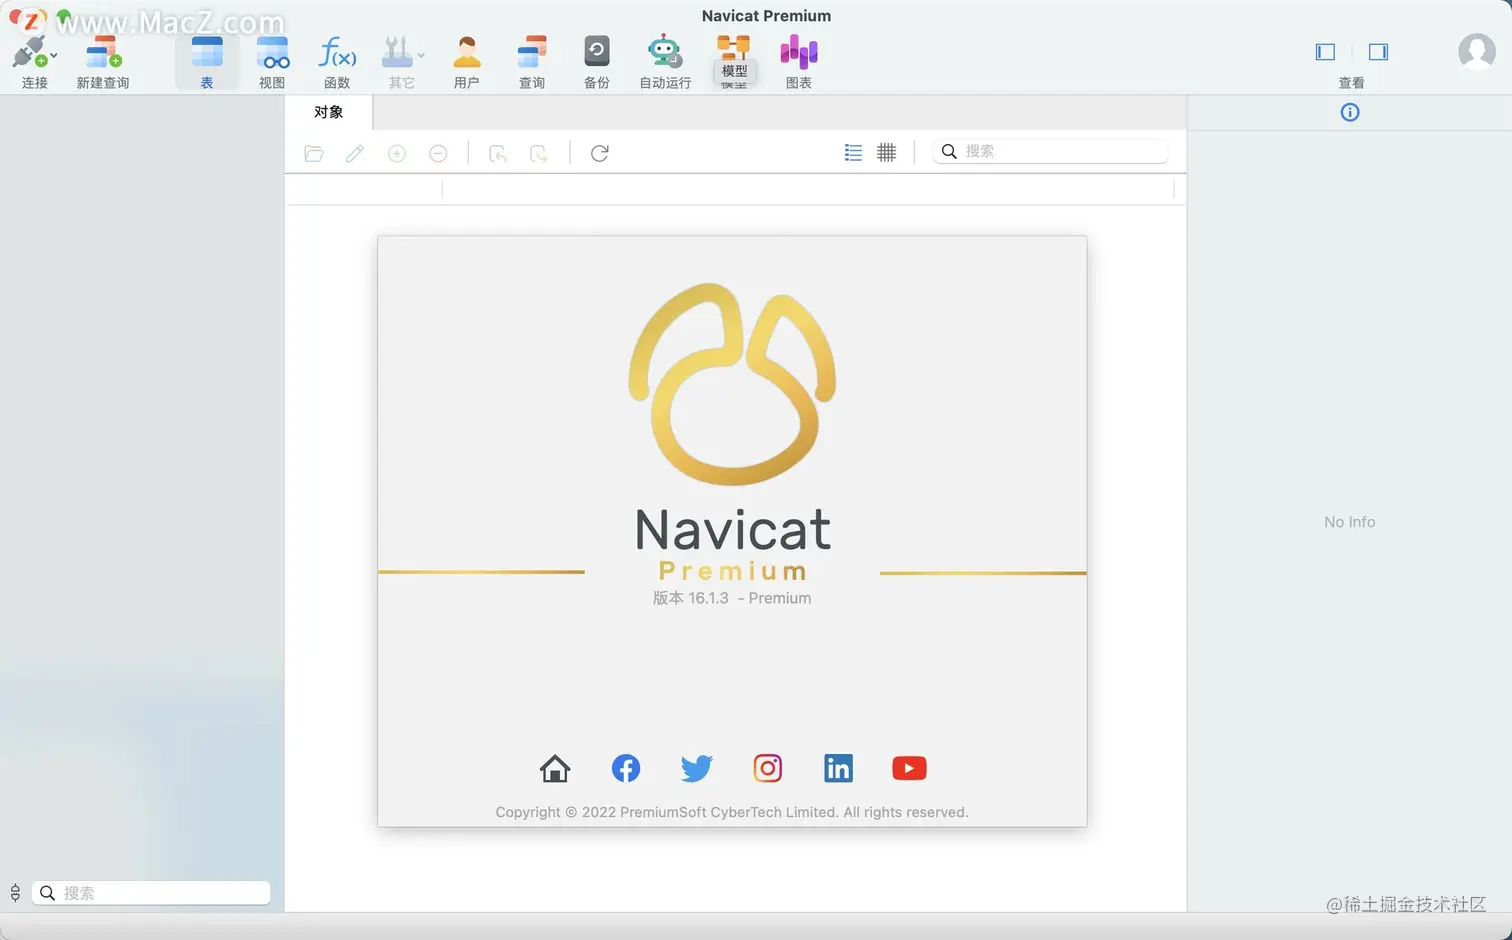The image size is (1512, 940).
Task: Click the import wizard icon
Action: point(497,153)
